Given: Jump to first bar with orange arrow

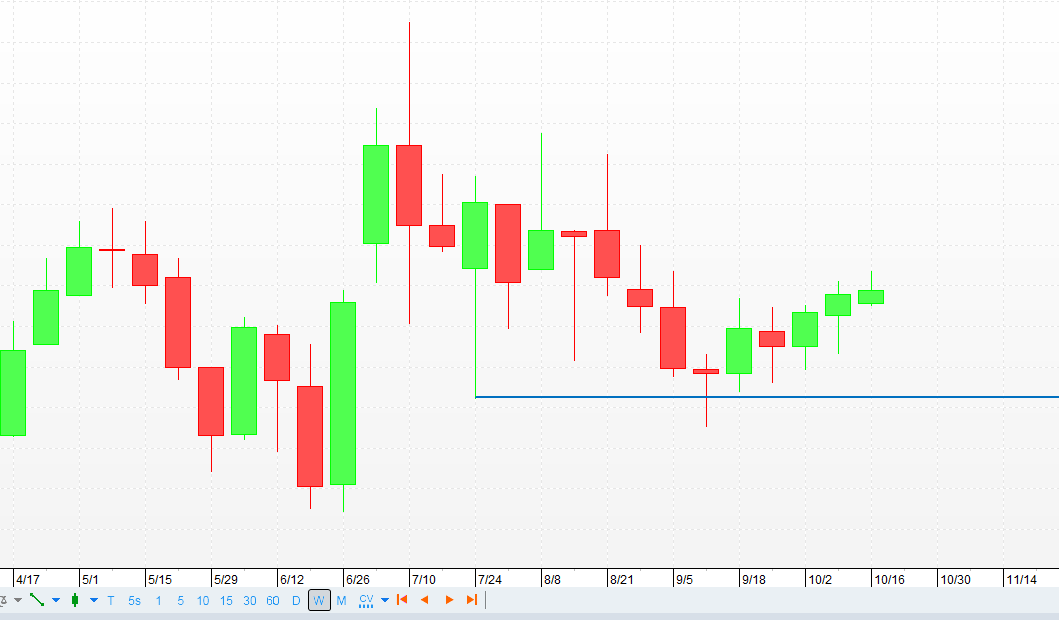Looking at the screenshot, I should pyautogui.click(x=402, y=600).
